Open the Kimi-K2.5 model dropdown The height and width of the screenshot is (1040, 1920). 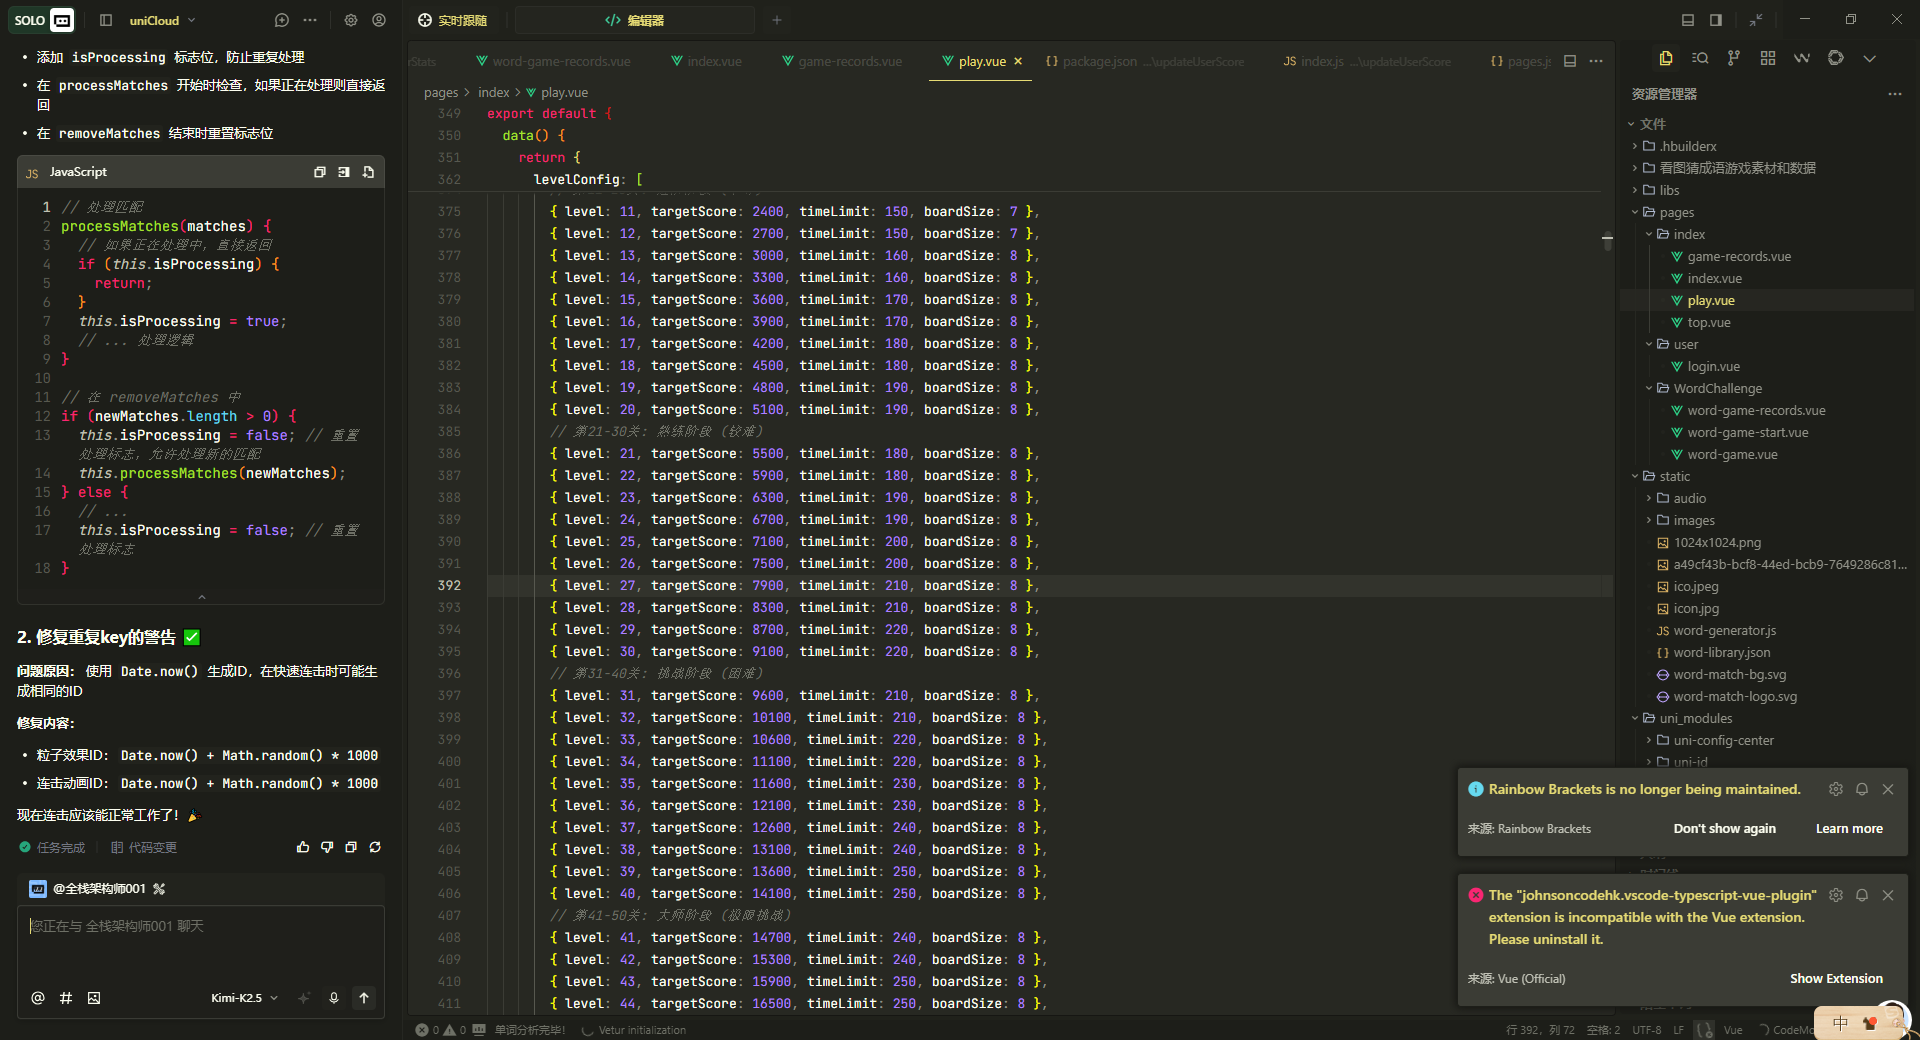(244, 998)
